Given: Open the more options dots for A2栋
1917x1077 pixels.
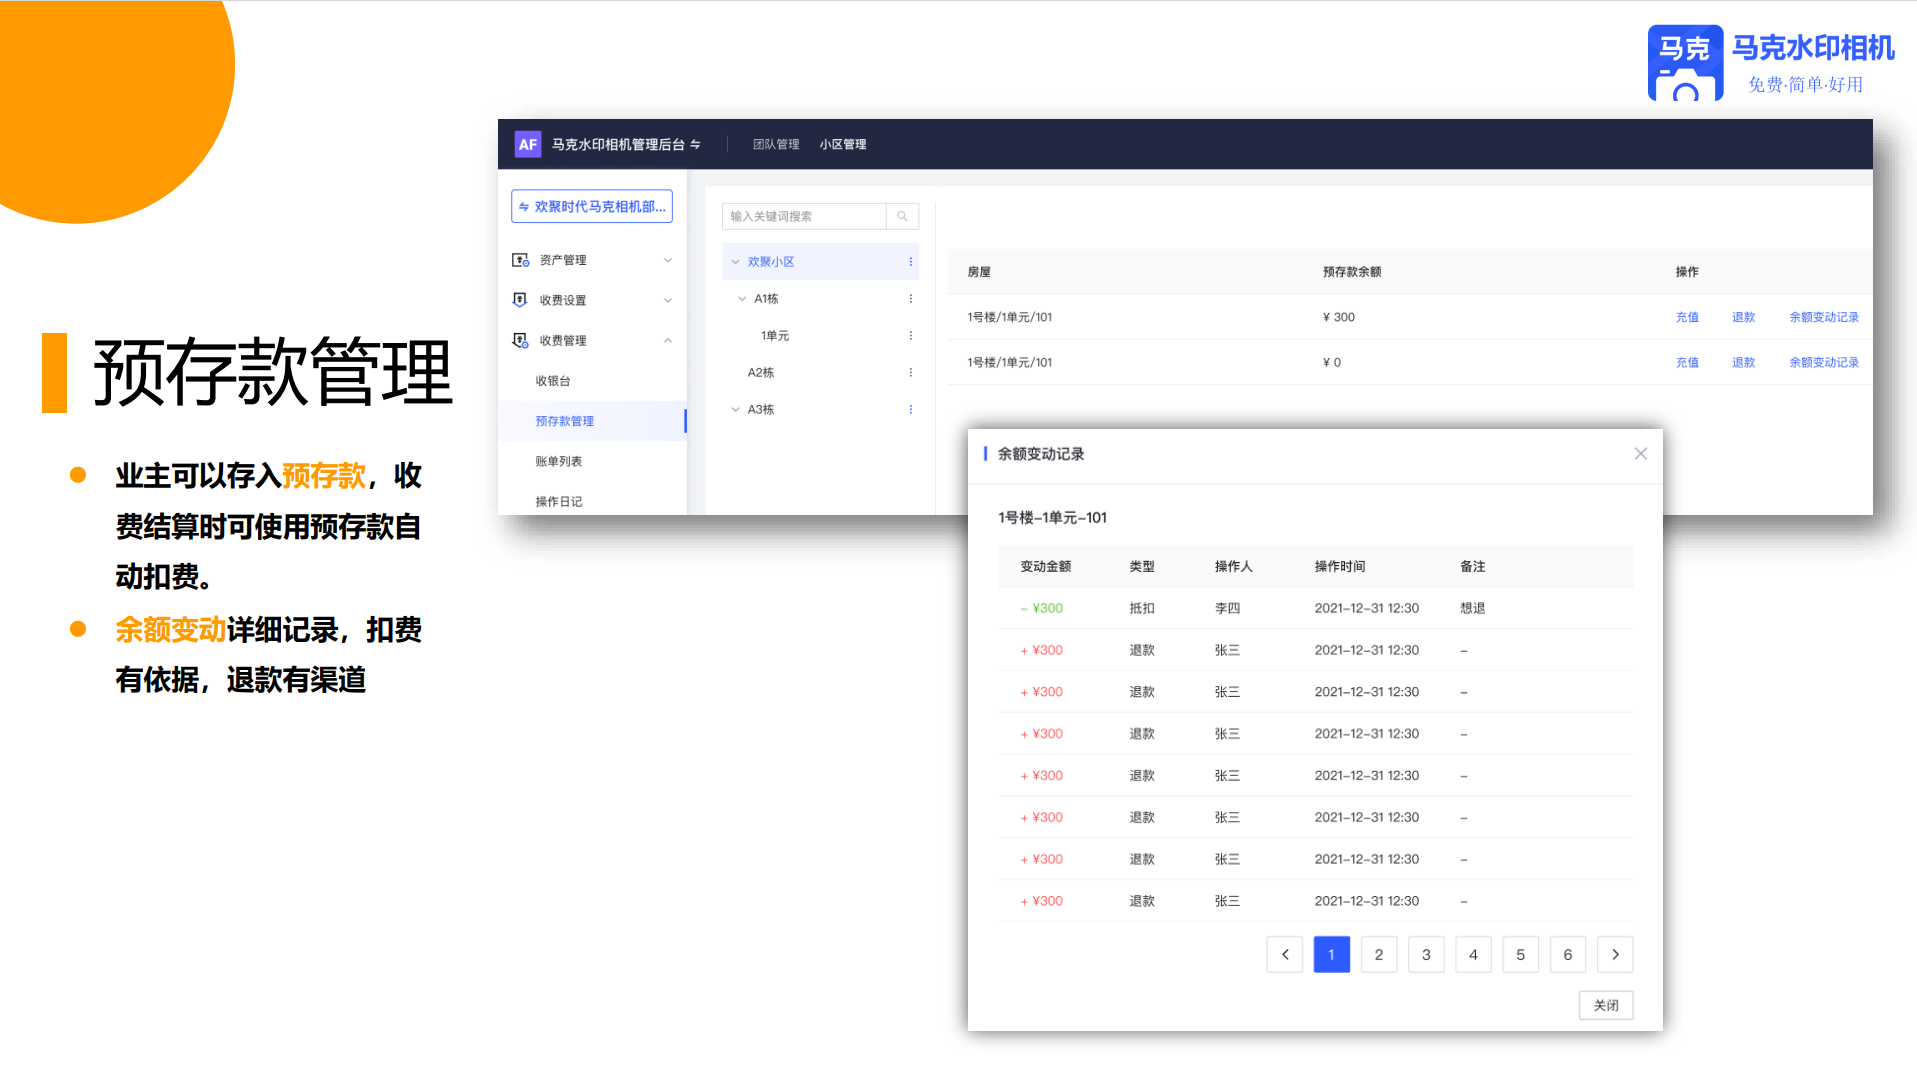Looking at the screenshot, I should [x=910, y=373].
